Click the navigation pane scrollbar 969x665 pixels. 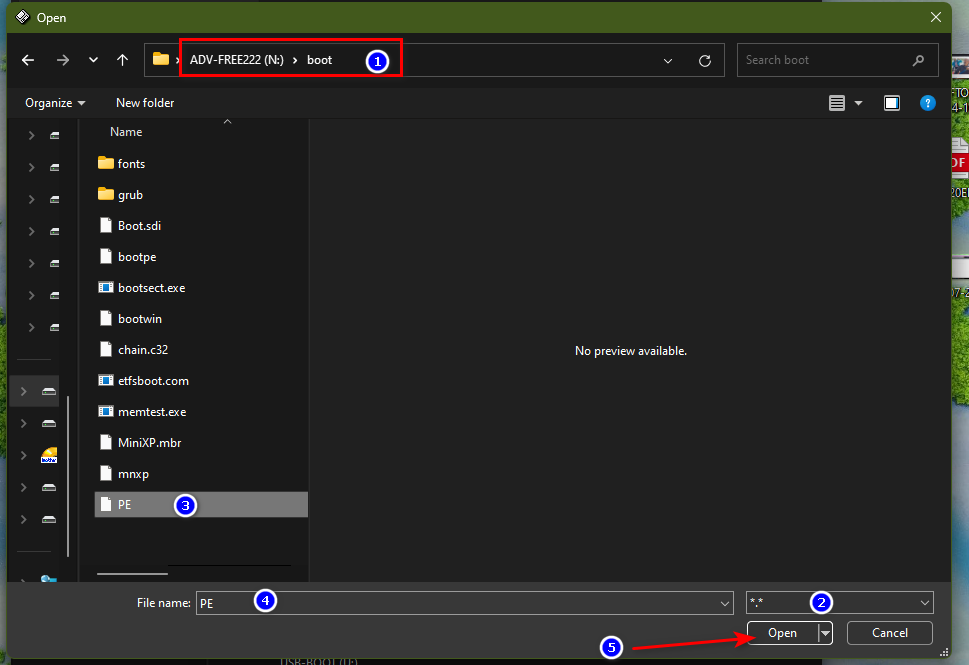[68, 476]
